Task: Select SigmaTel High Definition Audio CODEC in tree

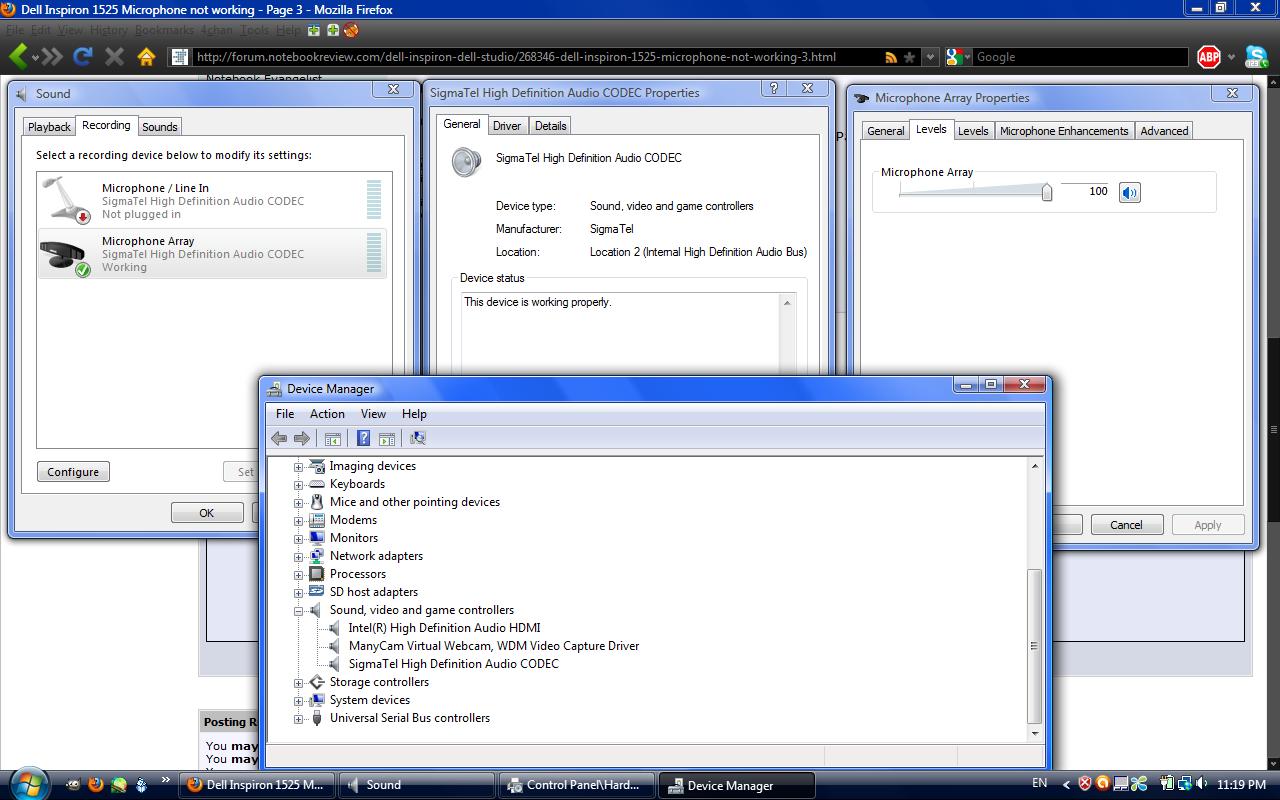Action: (x=453, y=664)
